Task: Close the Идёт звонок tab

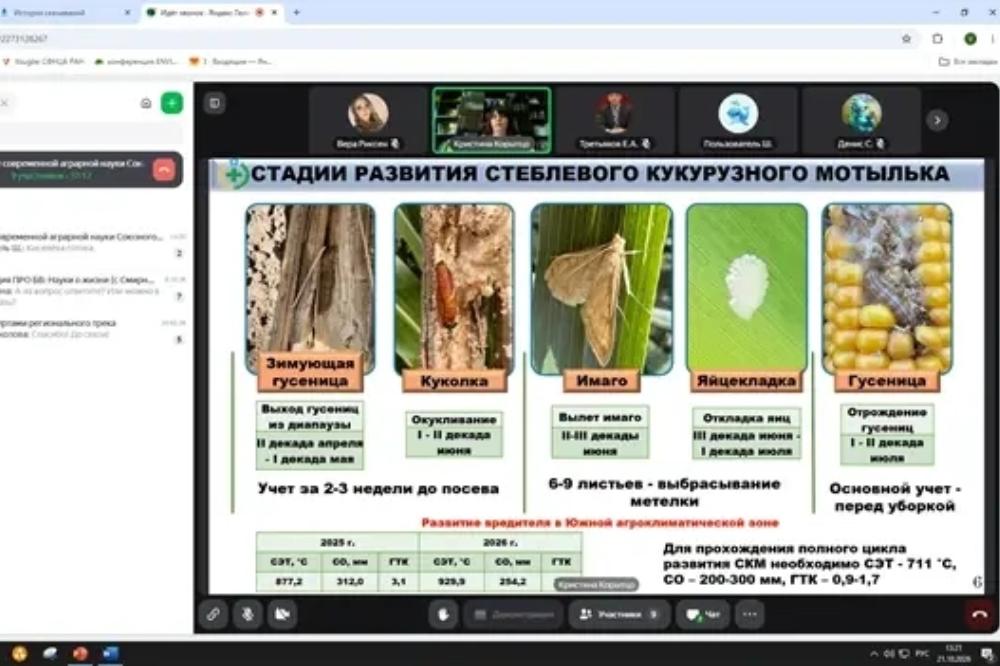Action: [275, 13]
